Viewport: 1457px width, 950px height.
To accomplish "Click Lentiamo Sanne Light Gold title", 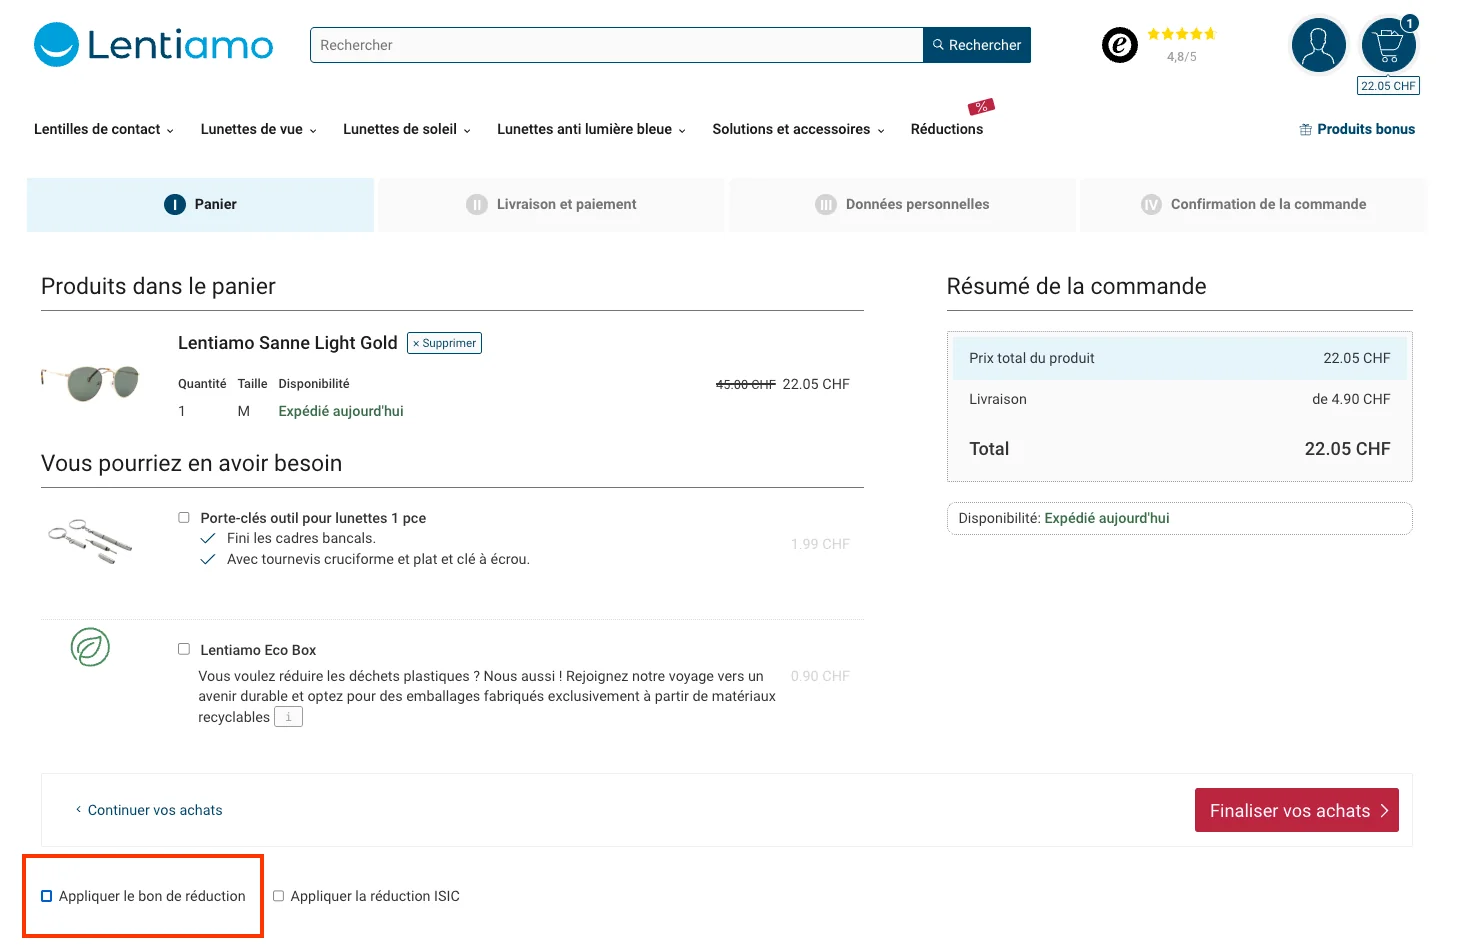I will pos(288,343).
